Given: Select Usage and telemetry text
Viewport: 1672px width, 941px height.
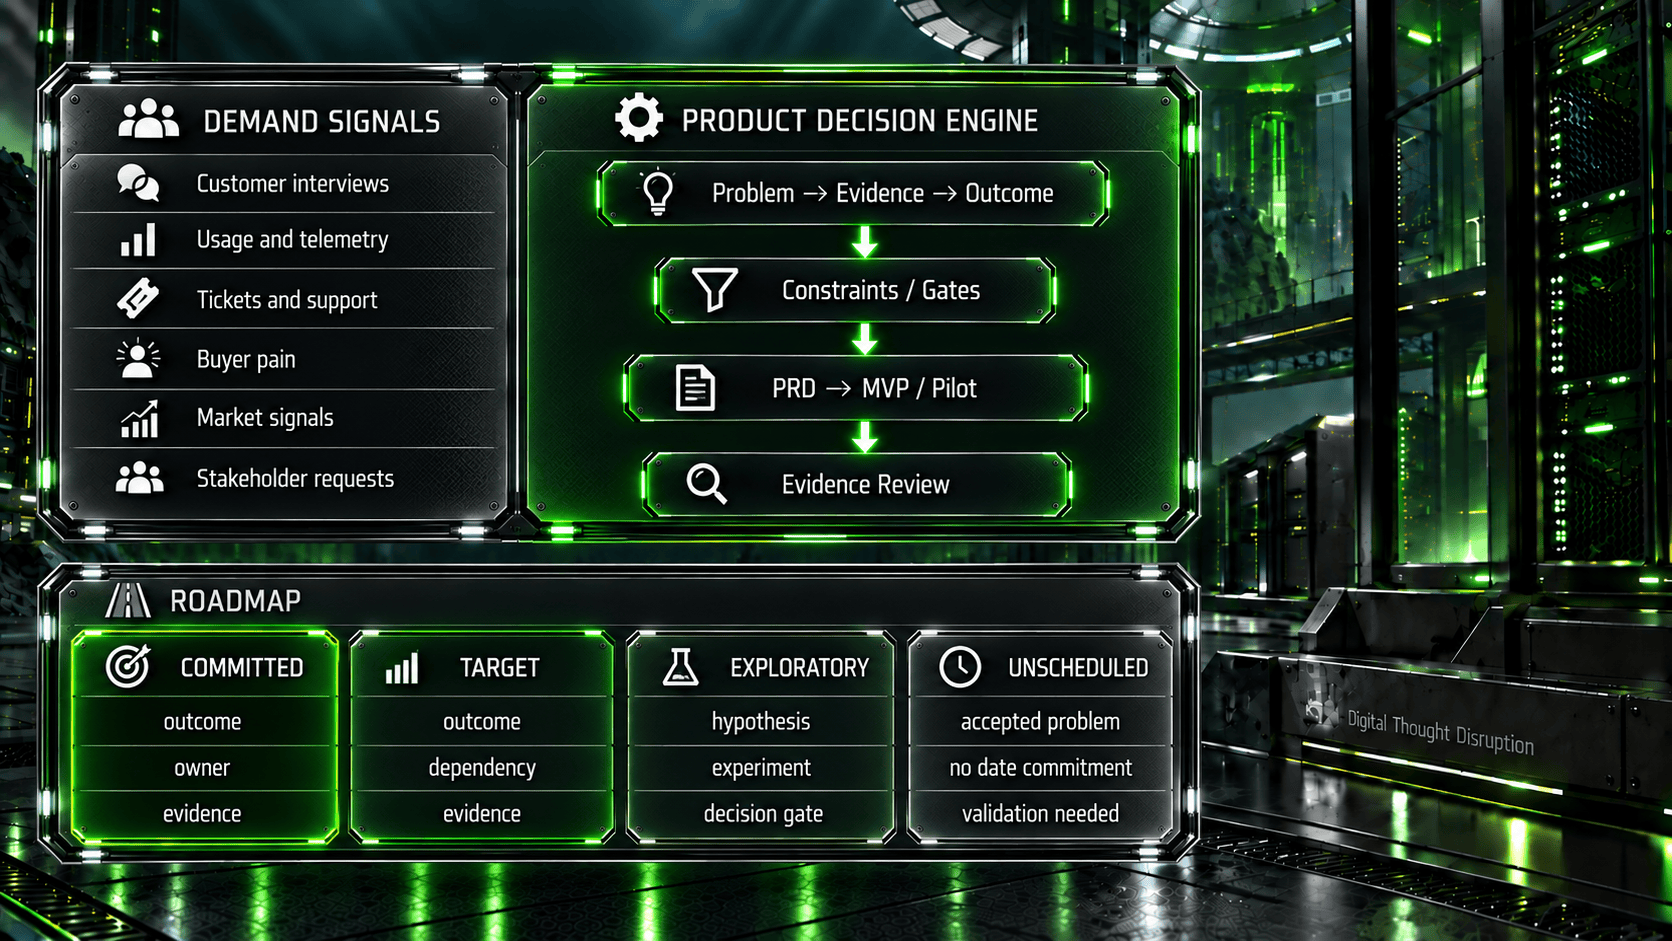Looking at the screenshot, I should [292, 240].
